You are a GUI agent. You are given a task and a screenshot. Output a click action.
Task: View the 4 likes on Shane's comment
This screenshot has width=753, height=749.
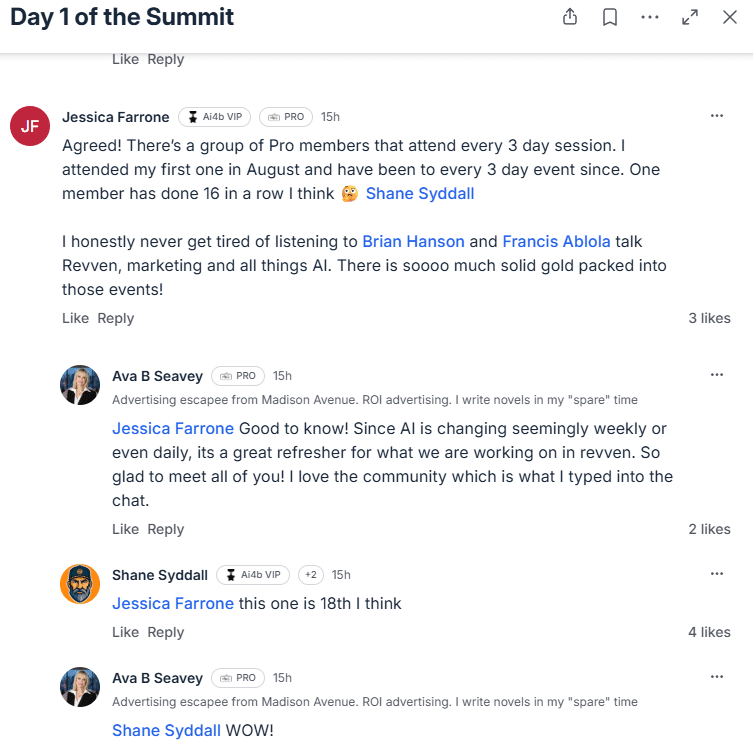coord(709,632)
